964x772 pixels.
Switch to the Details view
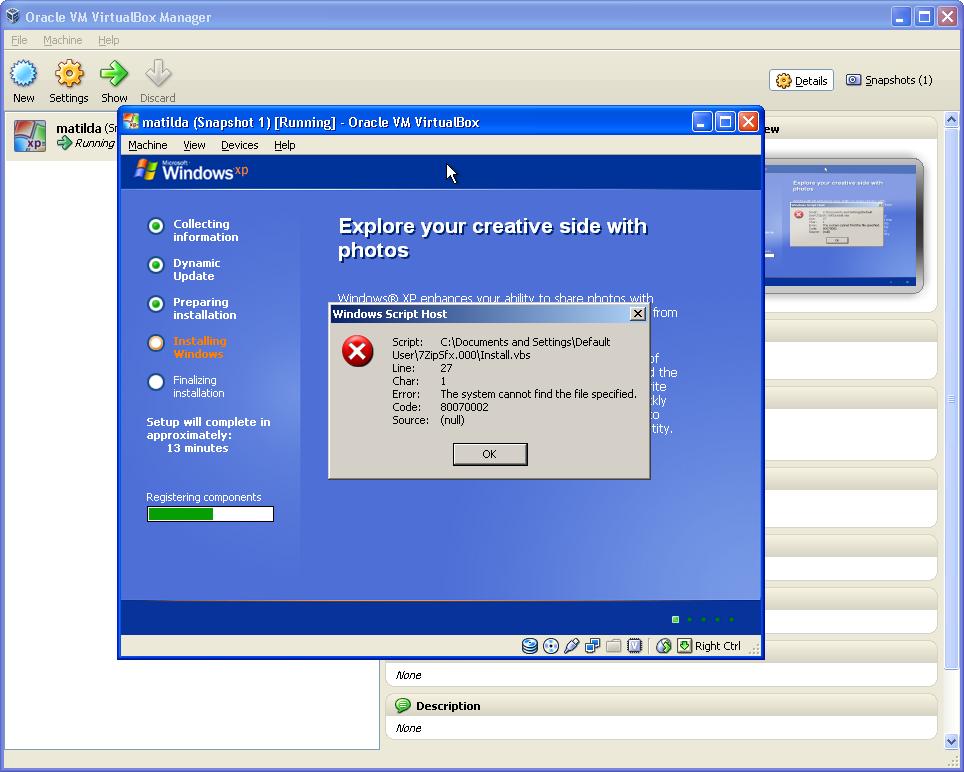coord(801,81)
